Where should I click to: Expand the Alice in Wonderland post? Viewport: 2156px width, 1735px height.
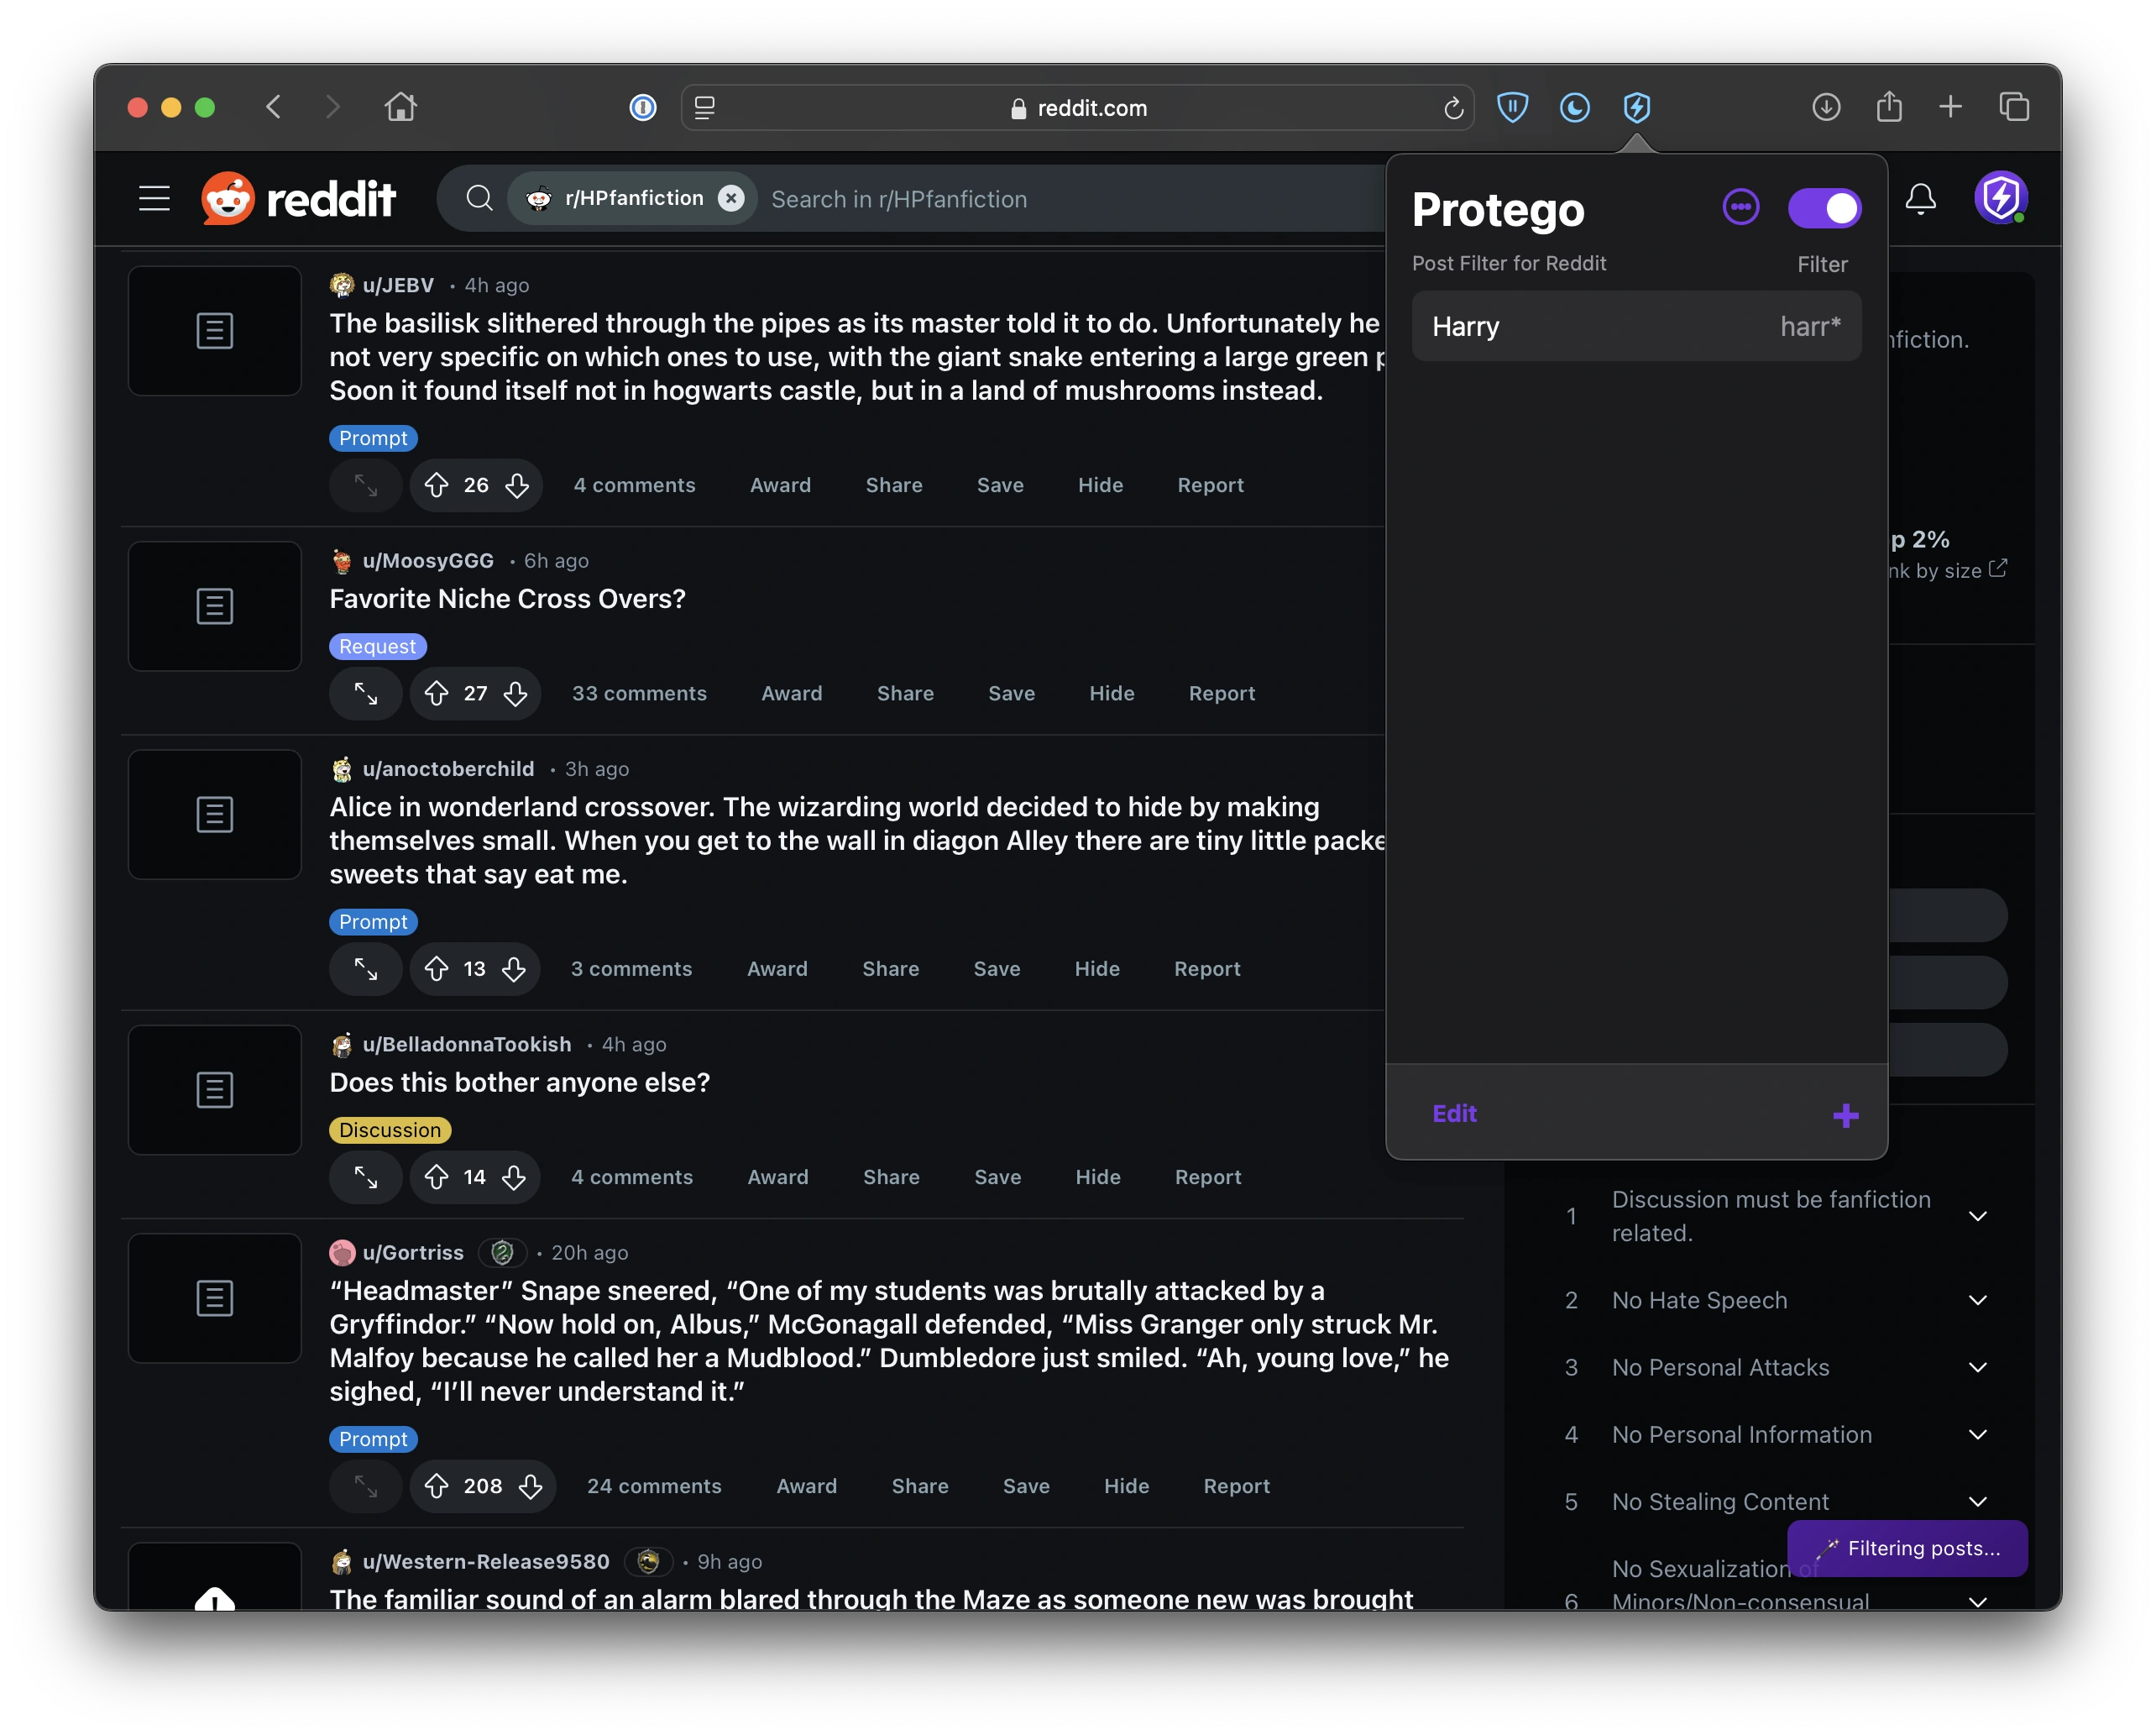(364, 969)
